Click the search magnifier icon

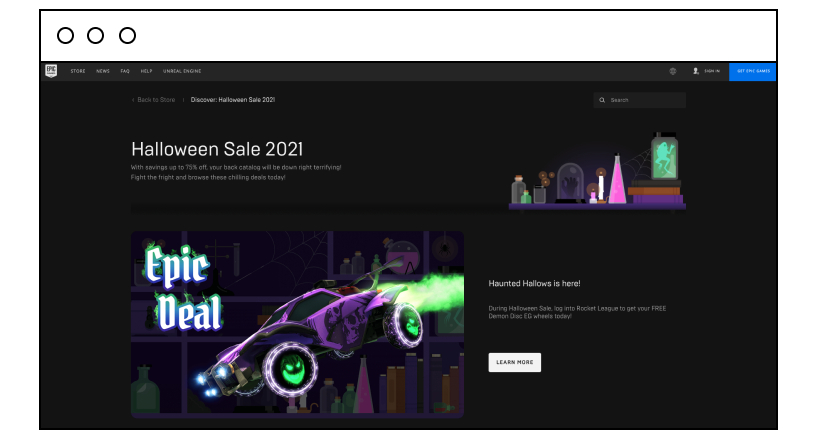(x=602, y=100)
